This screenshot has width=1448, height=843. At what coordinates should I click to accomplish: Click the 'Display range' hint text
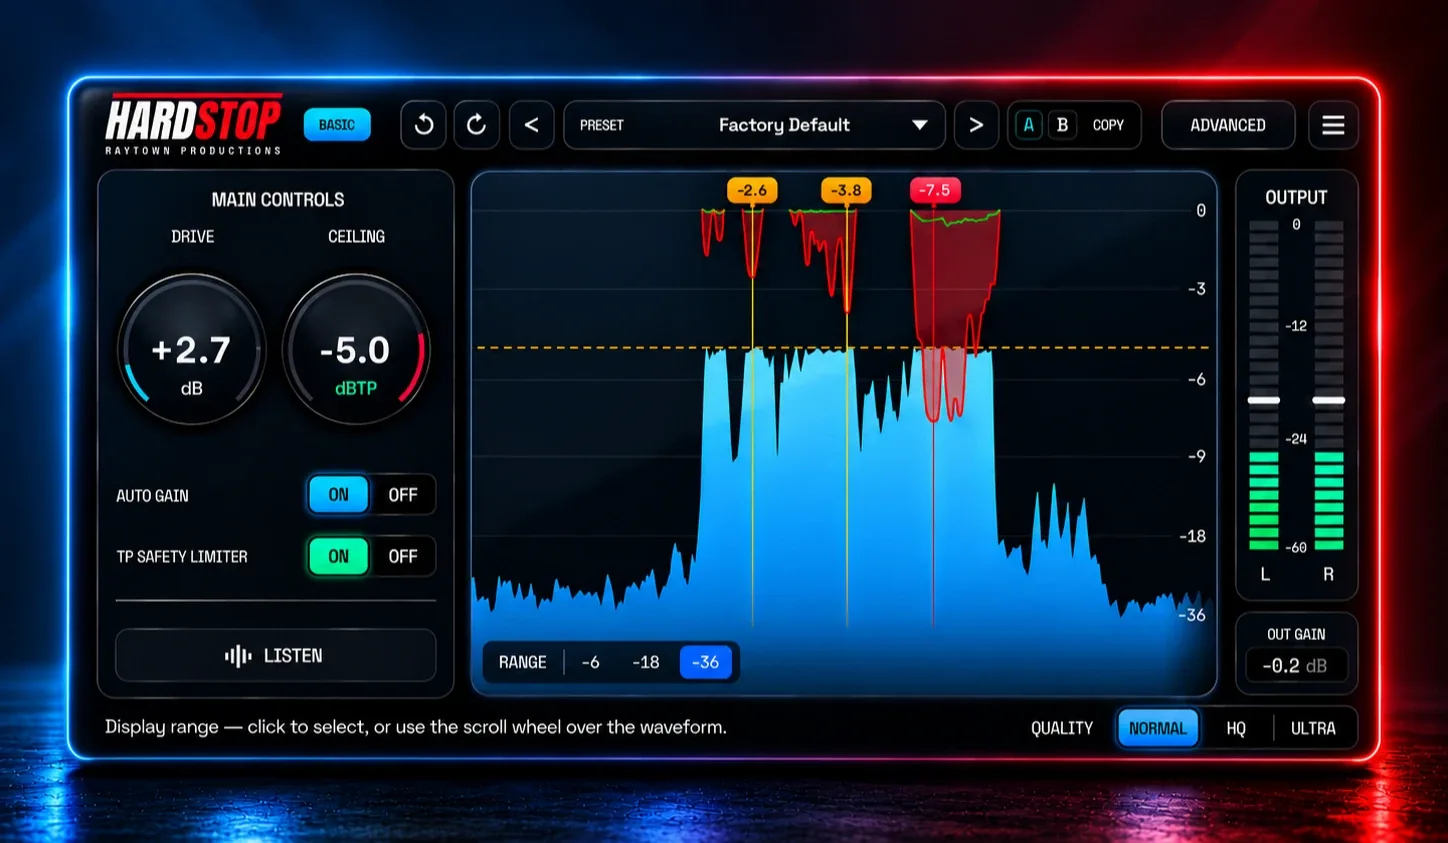tap(416, 727)
